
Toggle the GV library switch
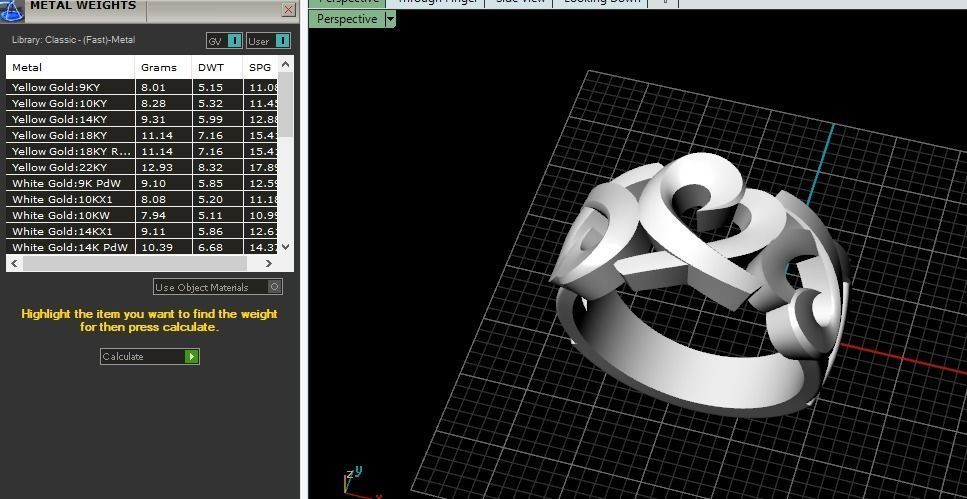coord(235,41)
